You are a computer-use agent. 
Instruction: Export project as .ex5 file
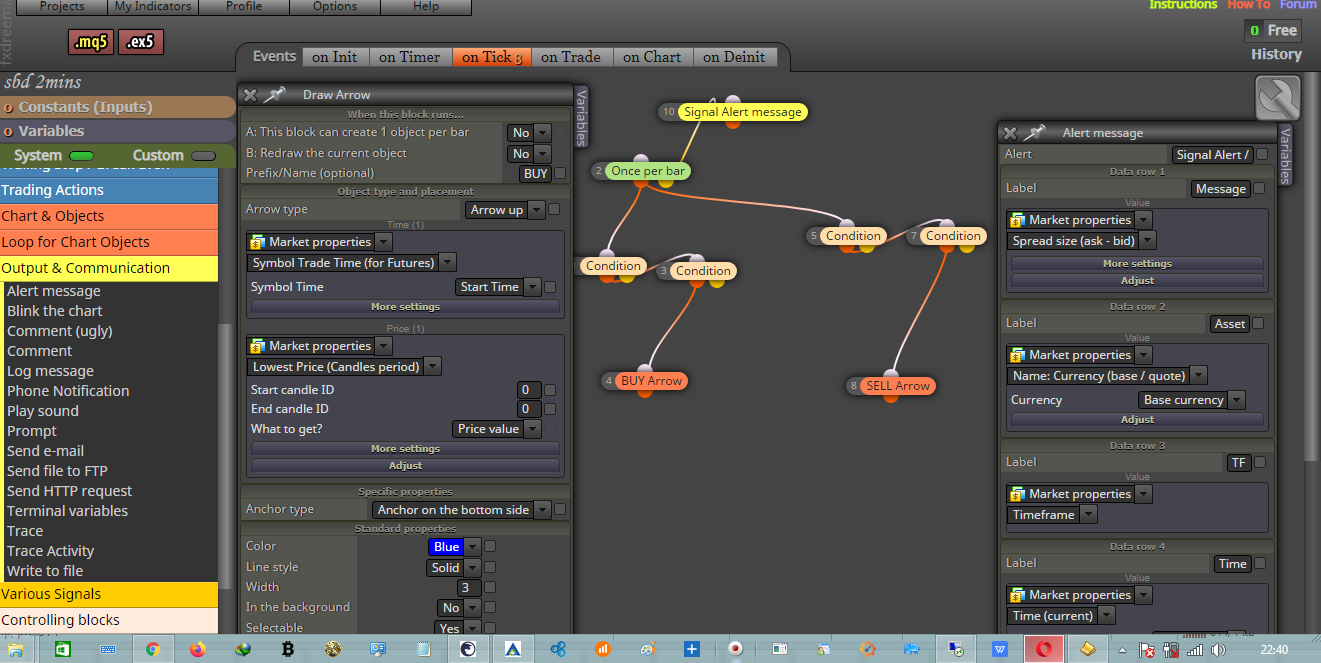141,42
